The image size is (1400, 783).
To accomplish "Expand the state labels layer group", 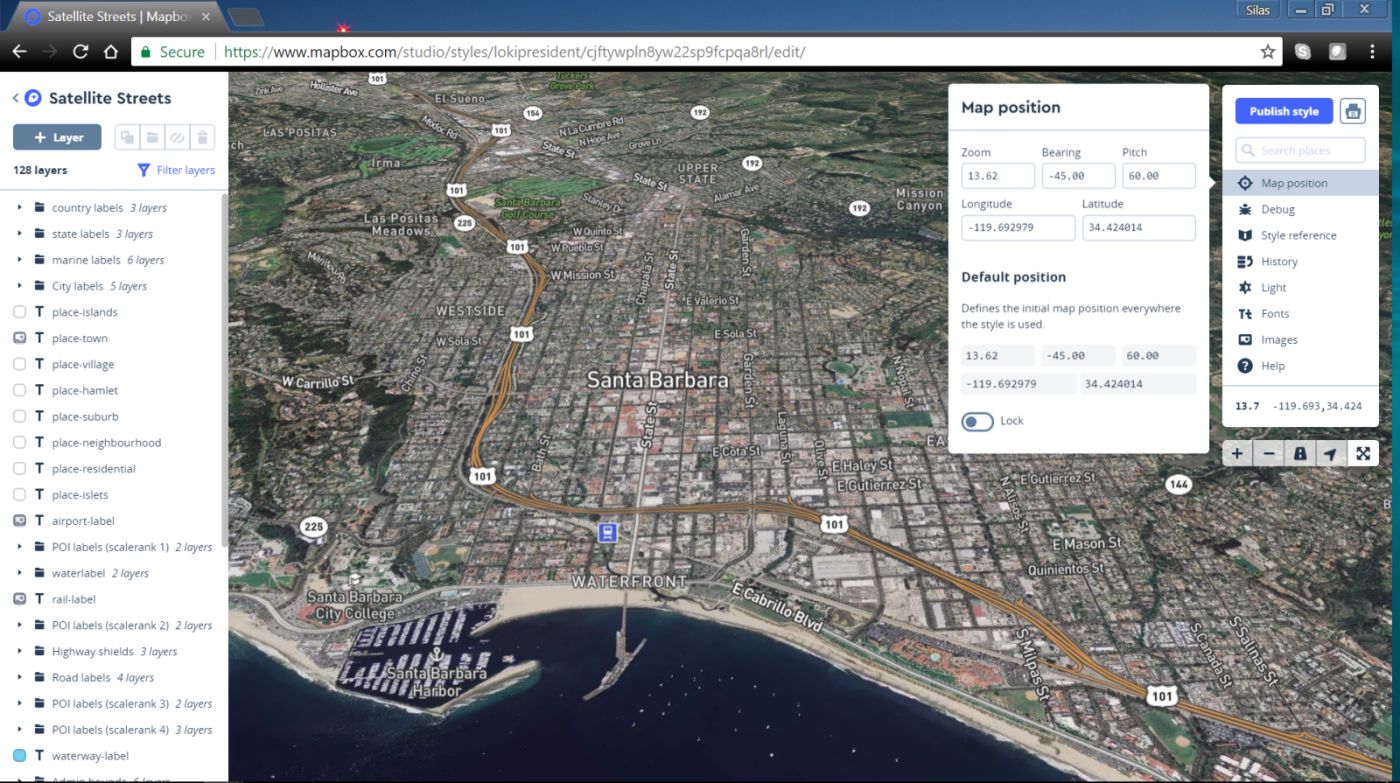I will pyautogui.click(x=19, y=234).
